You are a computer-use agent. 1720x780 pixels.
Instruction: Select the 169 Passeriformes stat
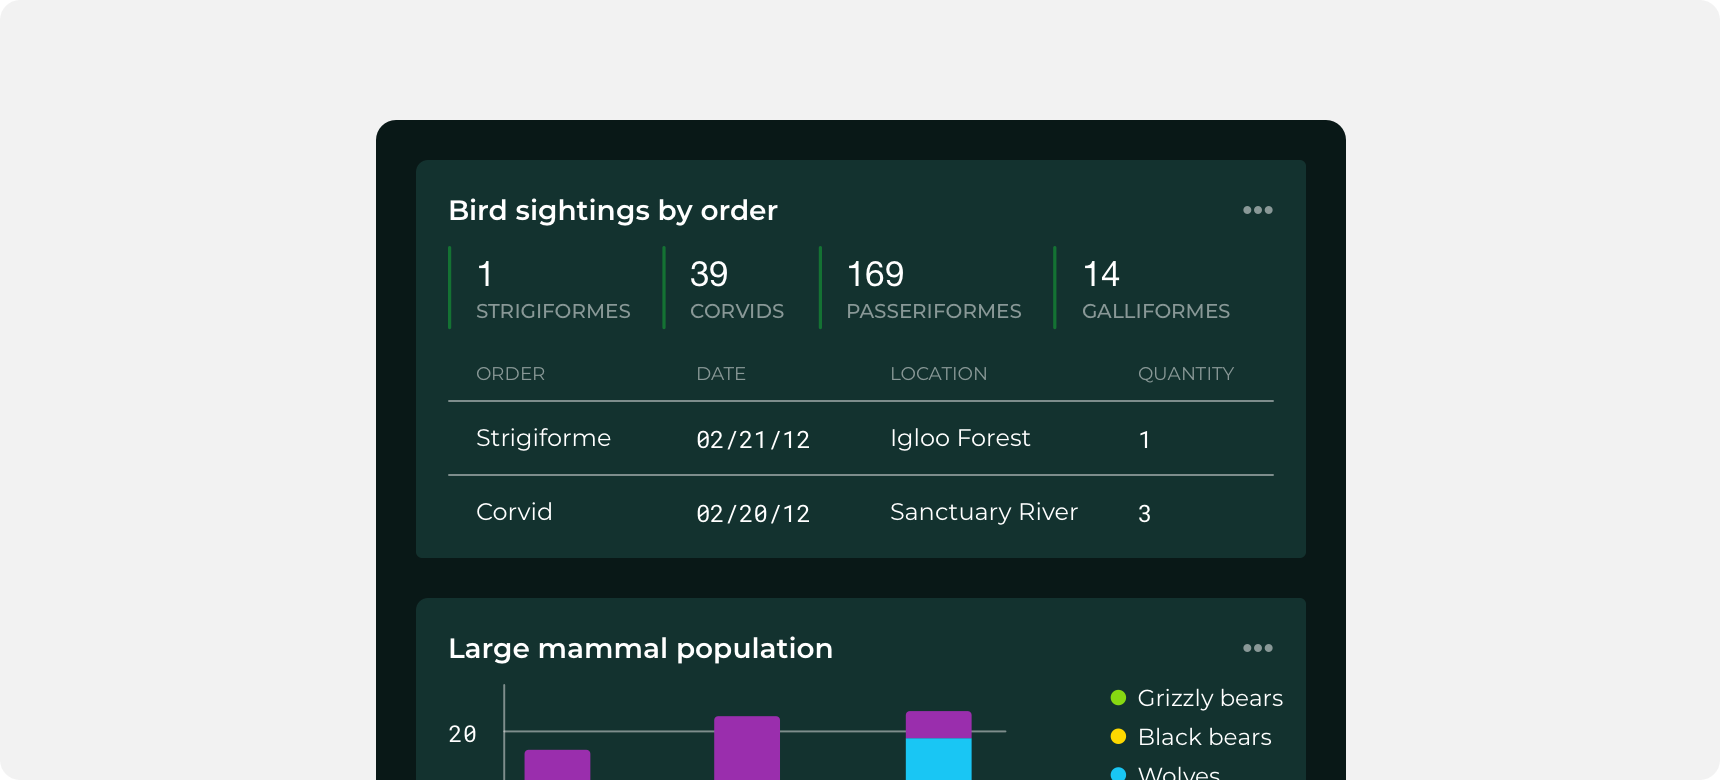[x=934, y=288]
